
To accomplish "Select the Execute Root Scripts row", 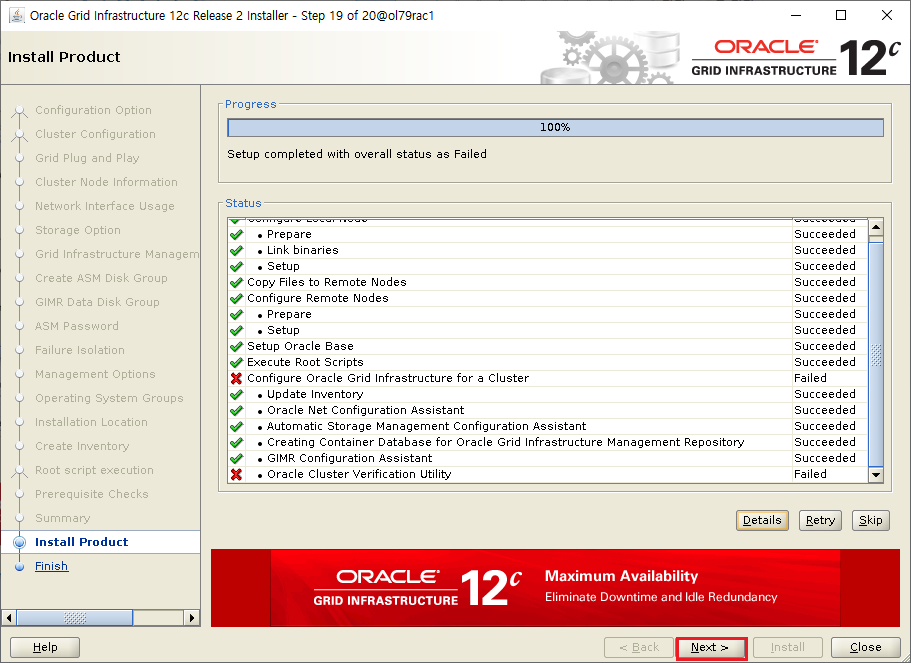I will (x=548, y=362).
